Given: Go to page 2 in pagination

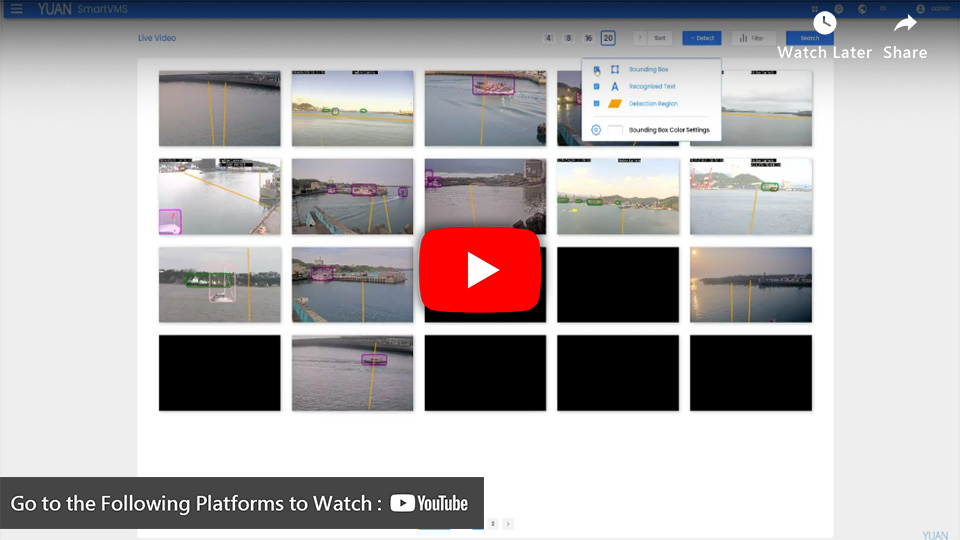Looking at the screenshot, I should pos(492,523).
